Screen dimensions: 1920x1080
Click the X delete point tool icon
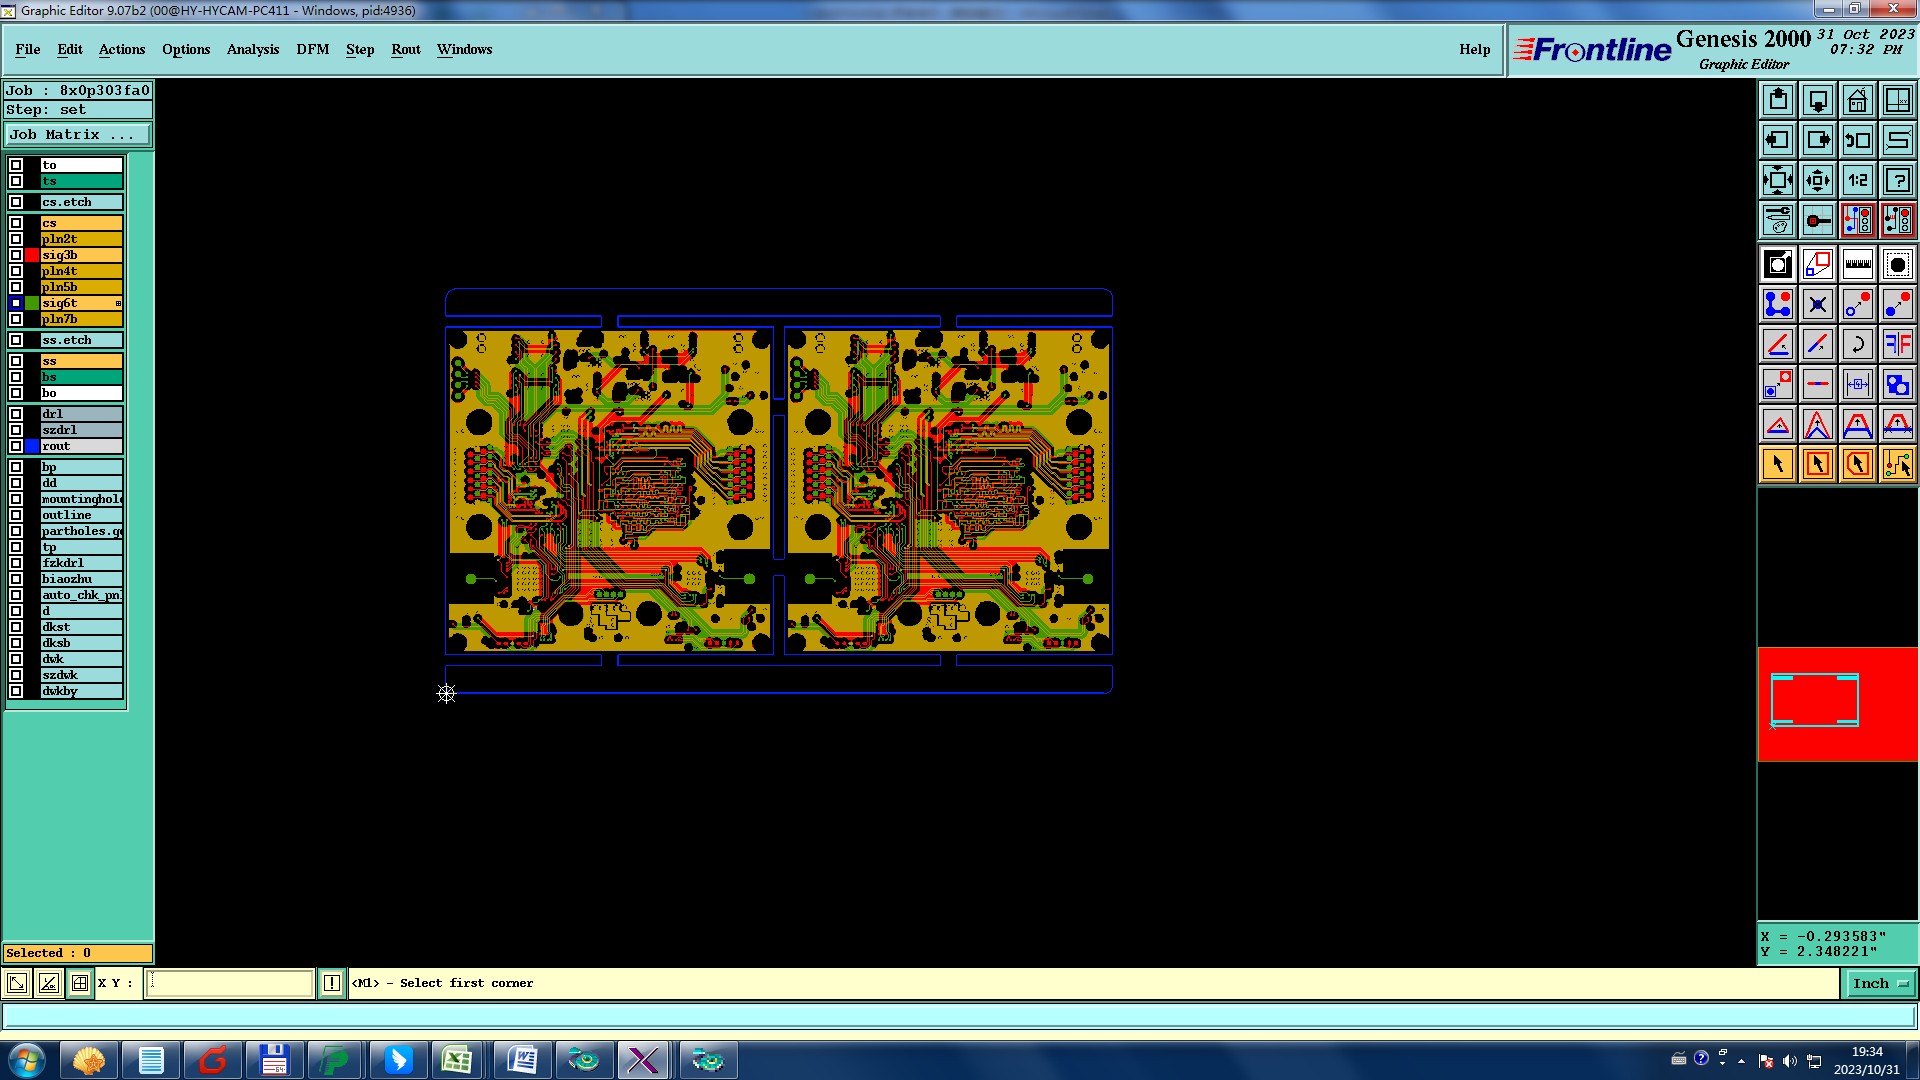pos(1818,304)
